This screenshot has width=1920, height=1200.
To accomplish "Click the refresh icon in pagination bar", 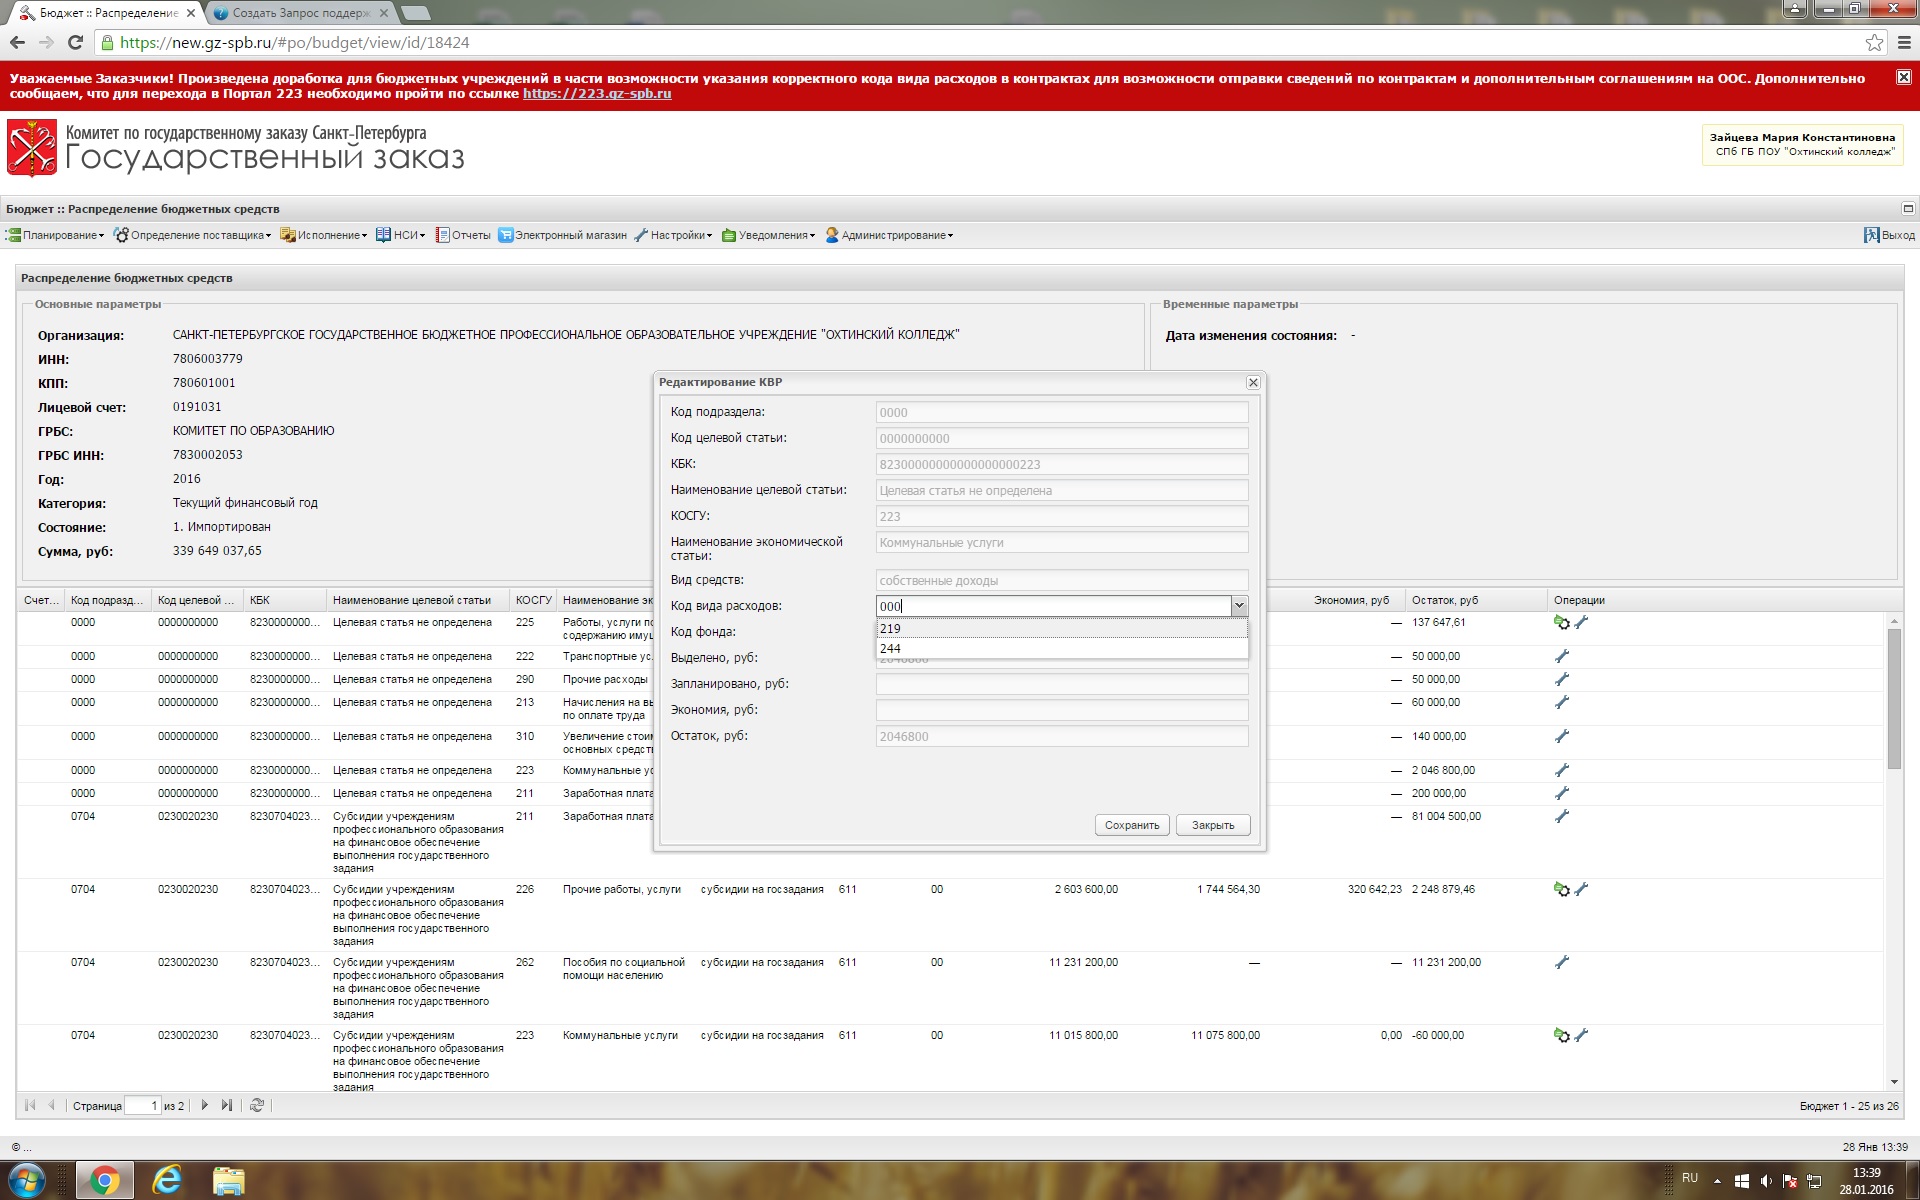I will [257, 1105].
